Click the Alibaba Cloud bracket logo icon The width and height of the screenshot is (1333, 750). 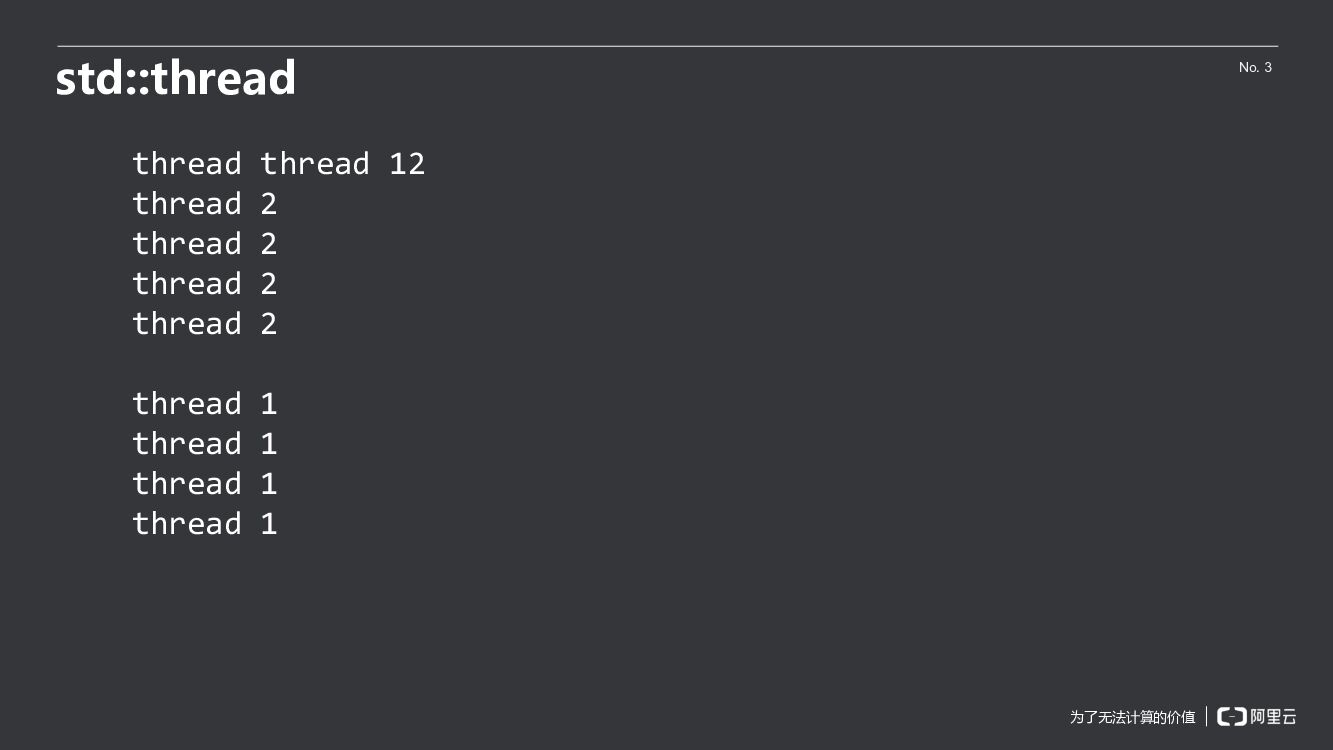click(1231, 716)
